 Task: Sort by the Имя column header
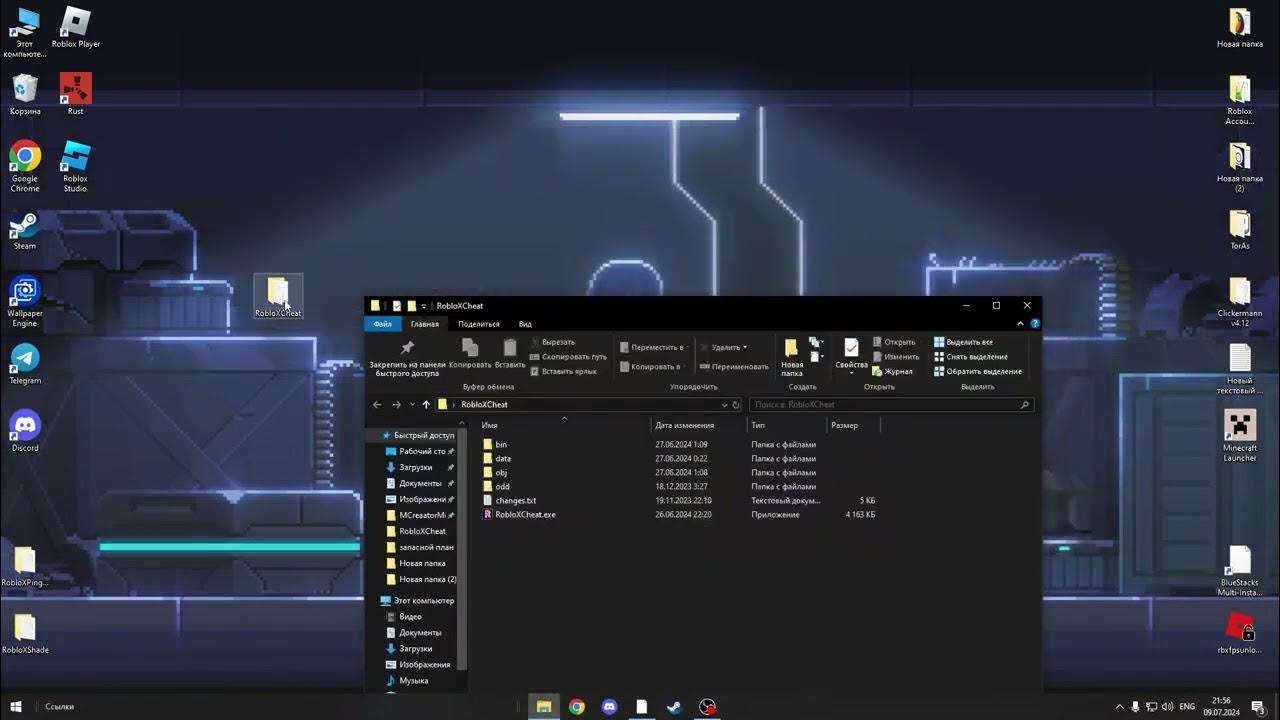564,425
